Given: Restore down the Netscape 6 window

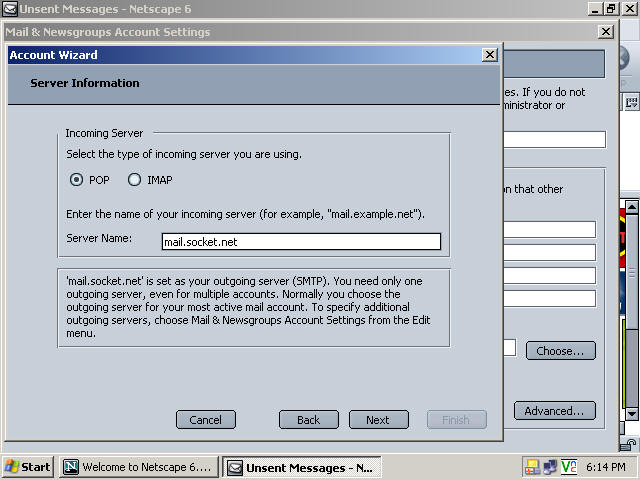Looking at the screenshot, I should [611, 9].
